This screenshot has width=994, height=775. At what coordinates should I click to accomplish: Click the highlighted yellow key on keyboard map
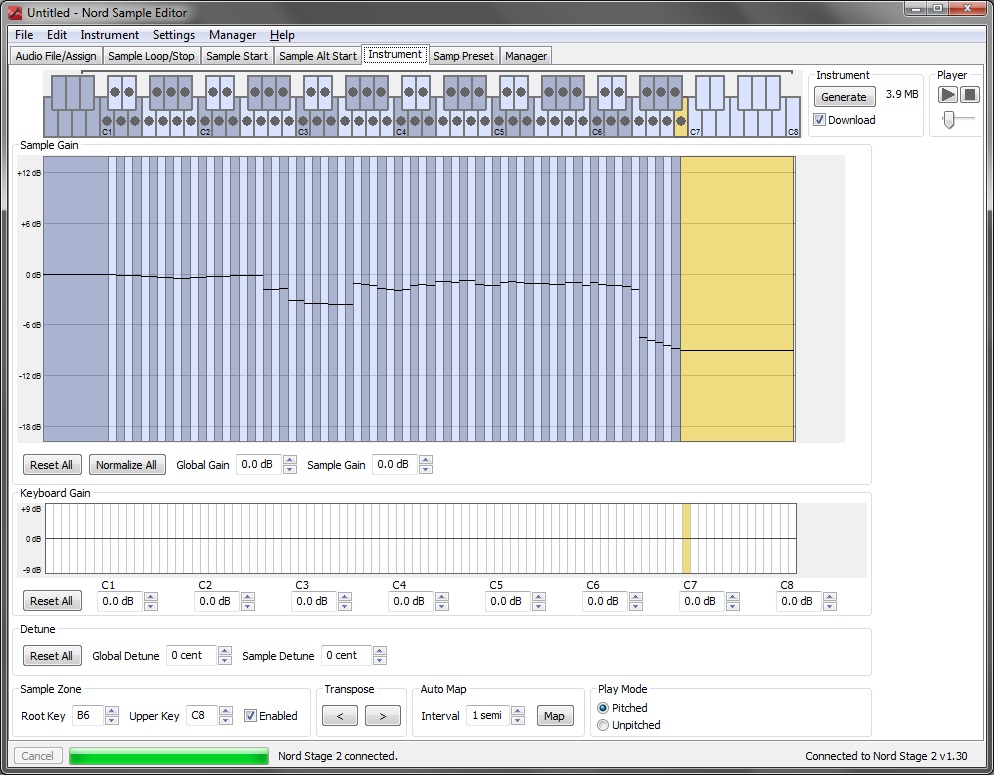pos(681,122)
